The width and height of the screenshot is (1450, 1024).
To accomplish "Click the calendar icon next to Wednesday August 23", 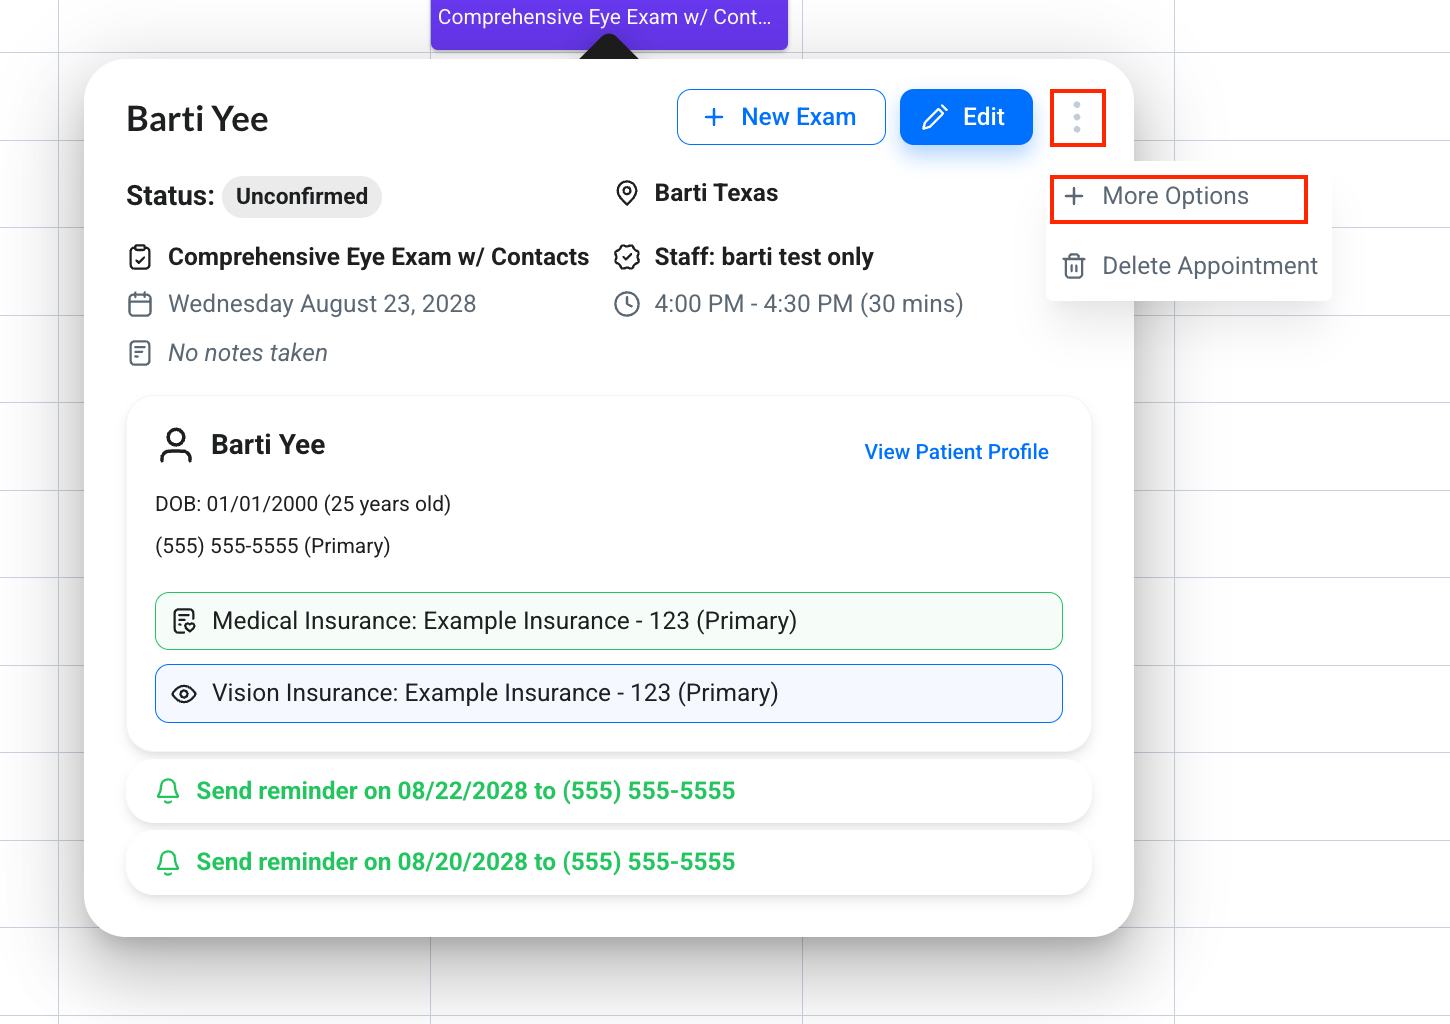I will (140, 304).
